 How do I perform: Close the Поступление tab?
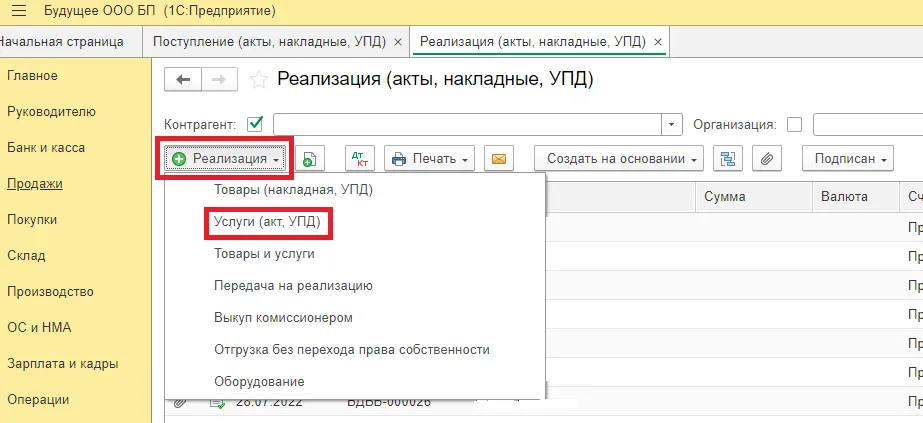click(397, 42)
